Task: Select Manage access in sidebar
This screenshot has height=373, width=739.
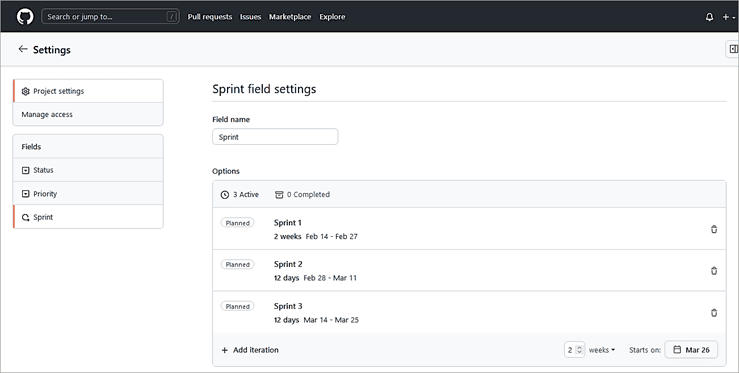Action: point(88,114)
